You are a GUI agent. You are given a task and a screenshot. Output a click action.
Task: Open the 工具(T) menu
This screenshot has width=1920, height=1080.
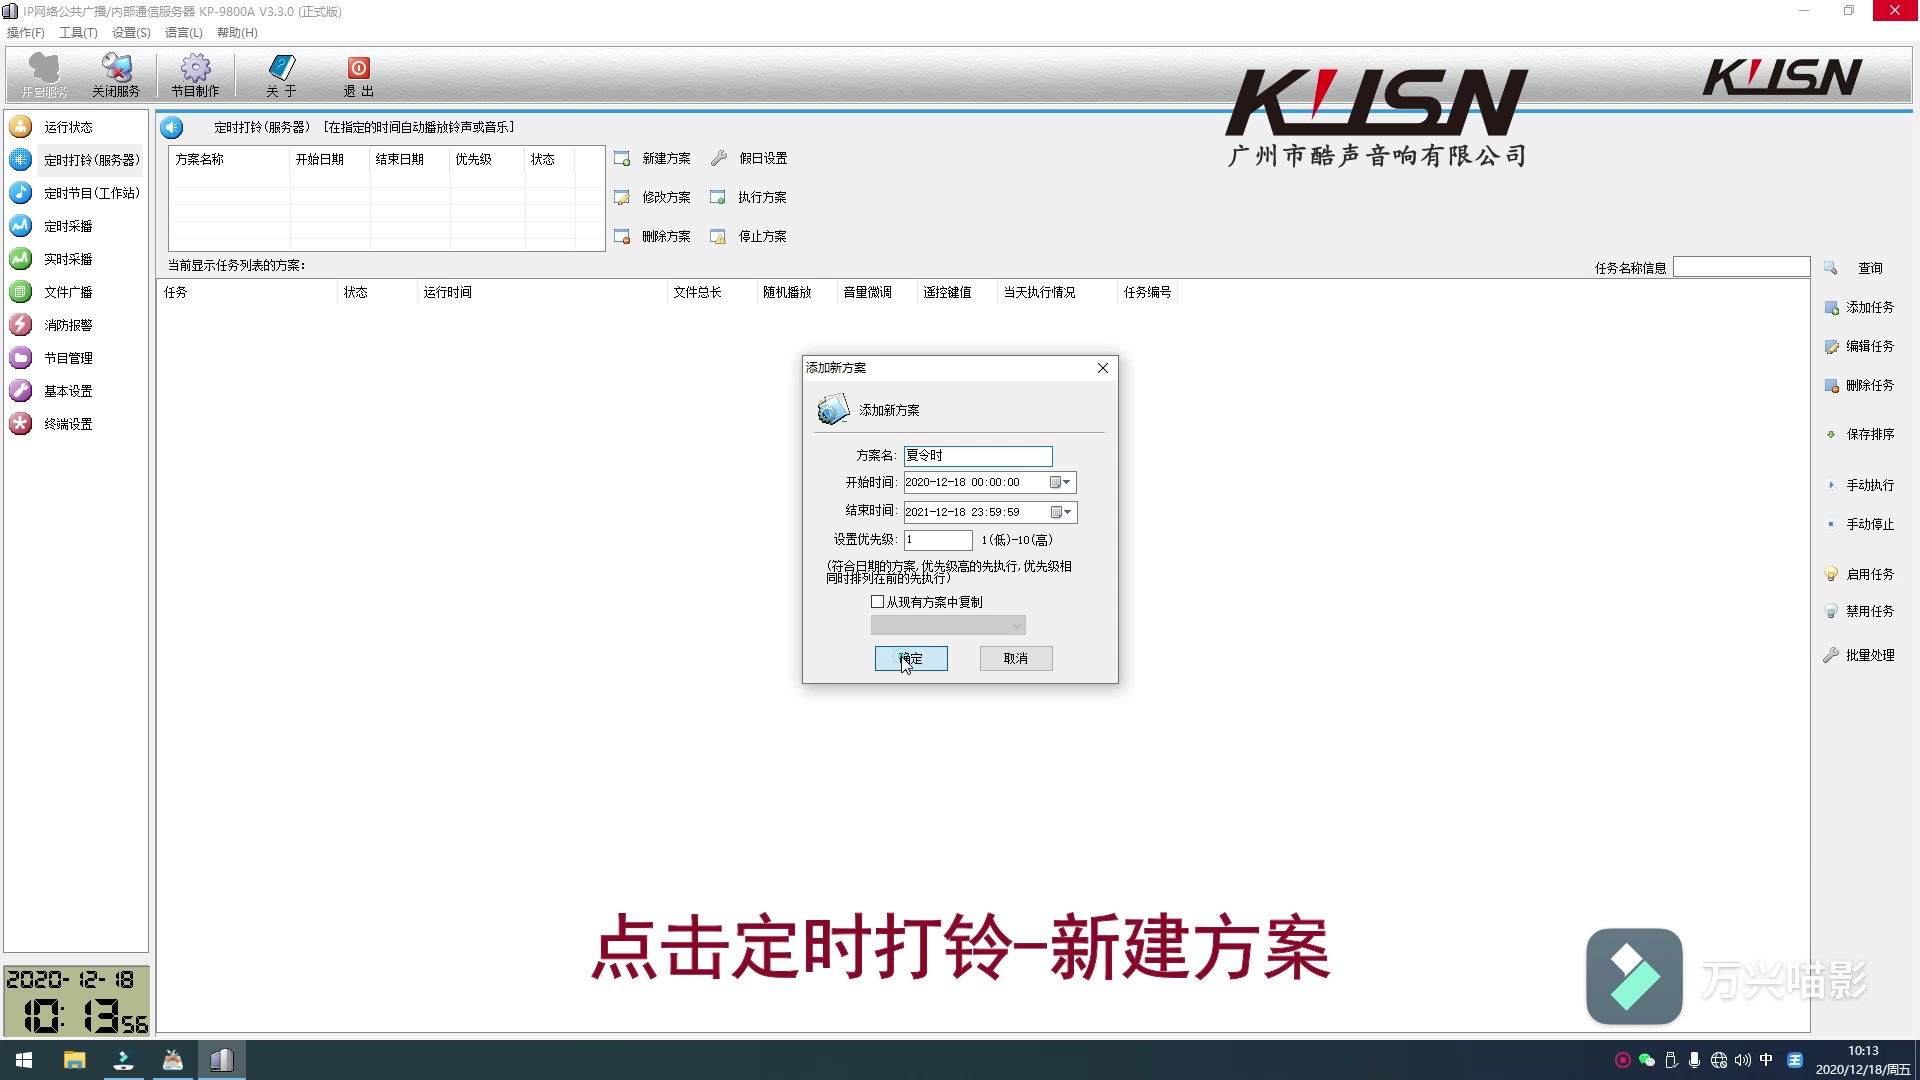[x=78, y=33]
